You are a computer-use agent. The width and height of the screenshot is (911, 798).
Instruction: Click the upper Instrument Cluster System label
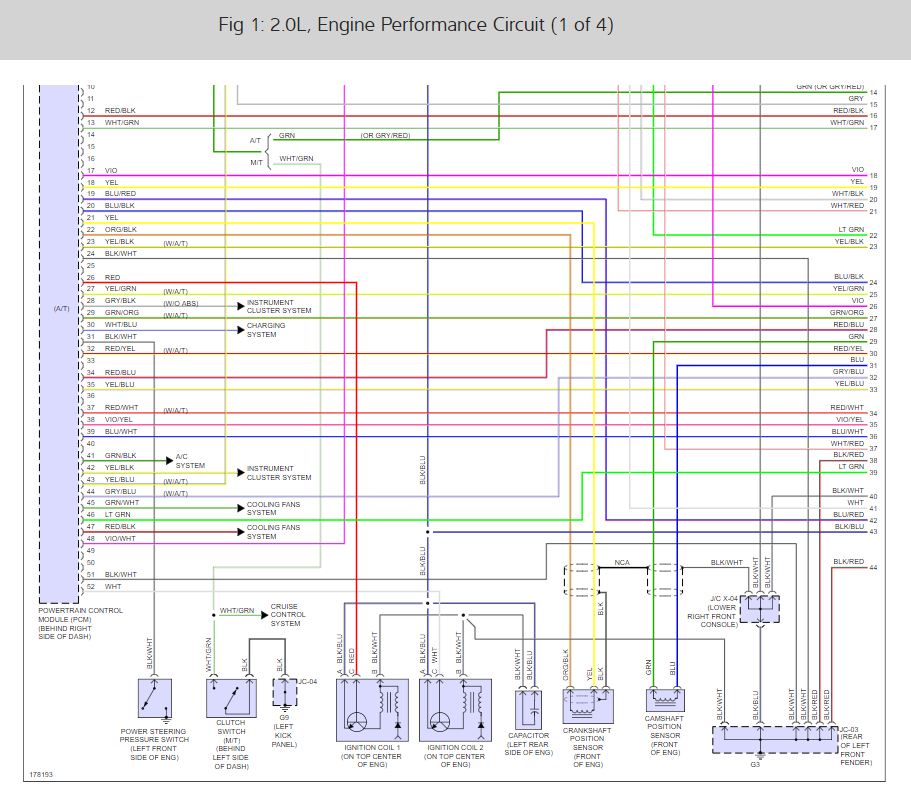[279, 307]
